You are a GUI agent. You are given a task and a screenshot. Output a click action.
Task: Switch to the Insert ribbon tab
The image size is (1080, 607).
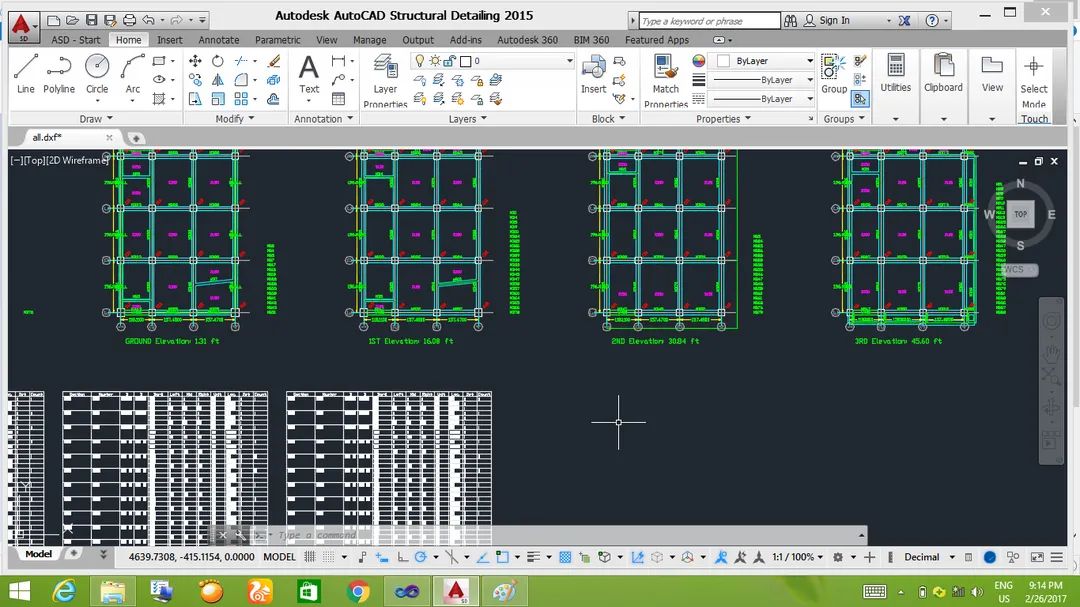169,40
